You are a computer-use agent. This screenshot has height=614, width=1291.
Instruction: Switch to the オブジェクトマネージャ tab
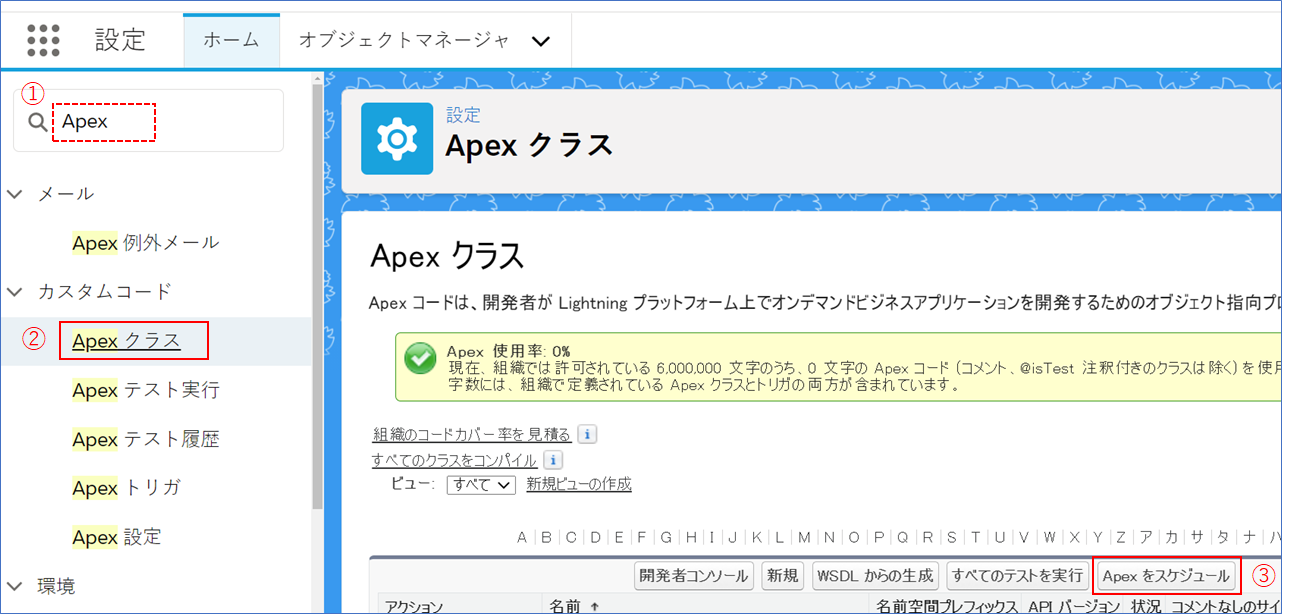tap(404, 40)
